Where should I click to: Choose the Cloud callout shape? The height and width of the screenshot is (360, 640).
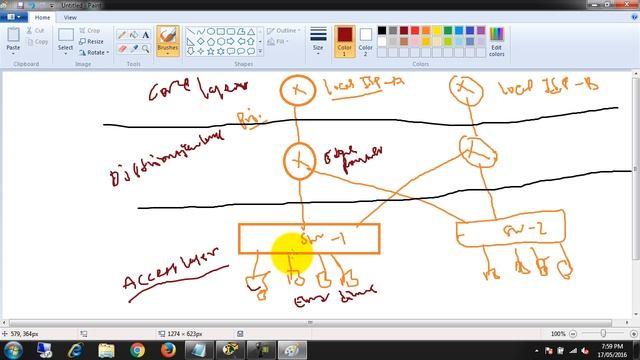pyautogui.click(x=251, y=51)
